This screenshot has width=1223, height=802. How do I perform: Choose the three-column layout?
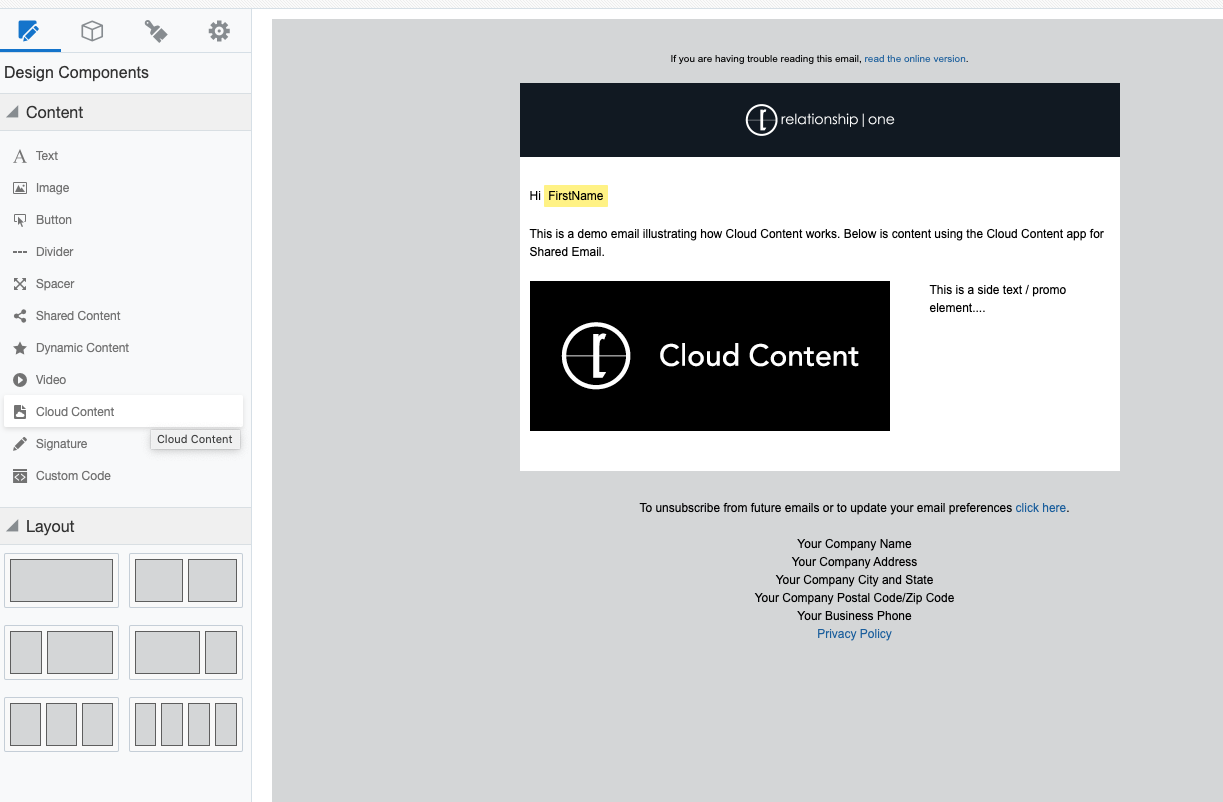[x=61, y=724]
